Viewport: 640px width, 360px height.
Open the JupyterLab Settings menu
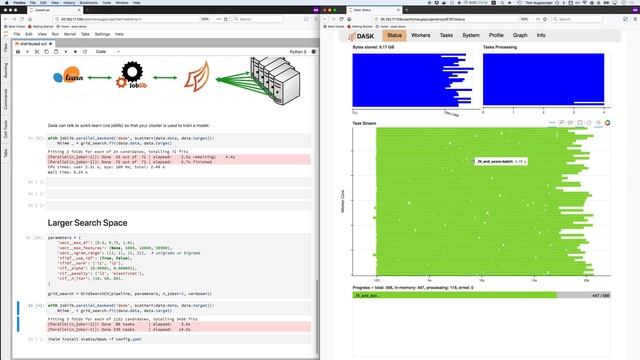102,34
